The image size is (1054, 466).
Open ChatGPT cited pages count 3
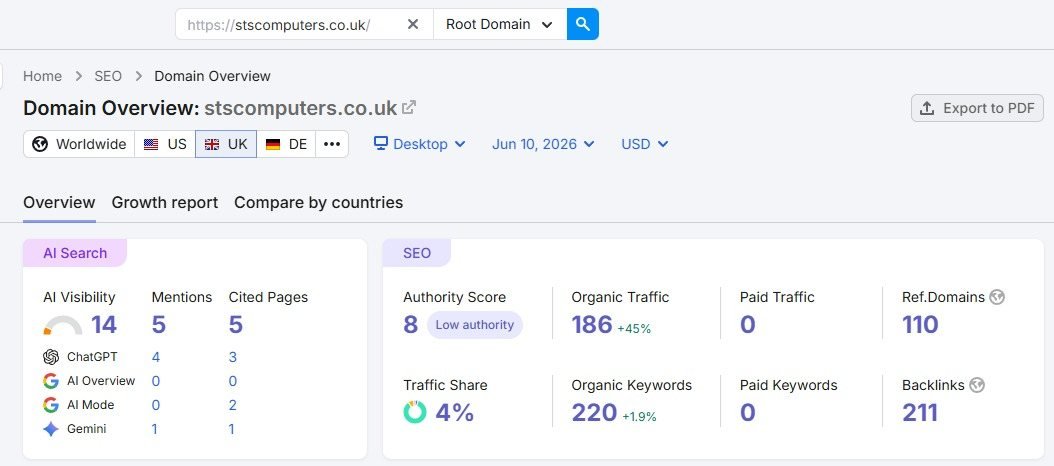click(x=233, y=357)
